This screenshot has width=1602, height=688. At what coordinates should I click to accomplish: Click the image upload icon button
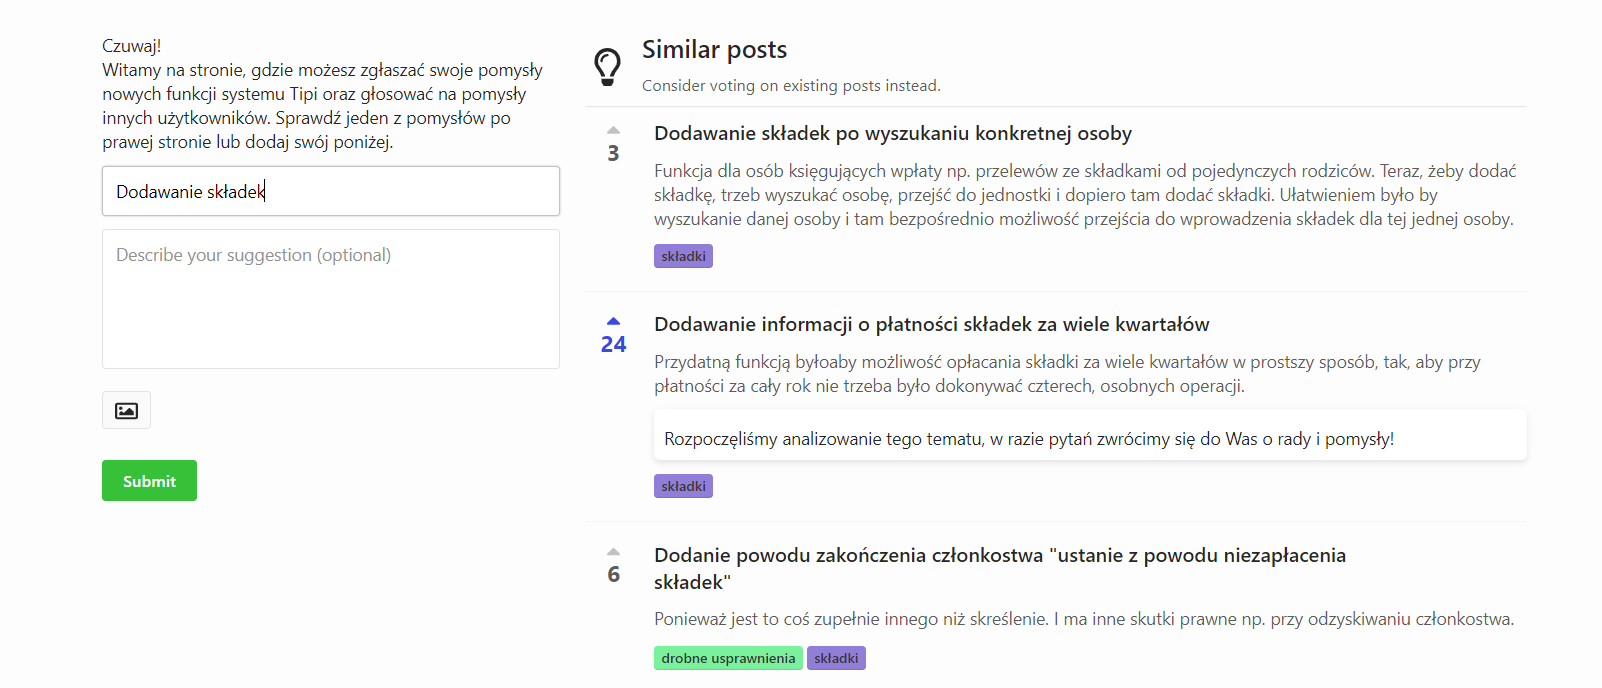click(126, 410)
